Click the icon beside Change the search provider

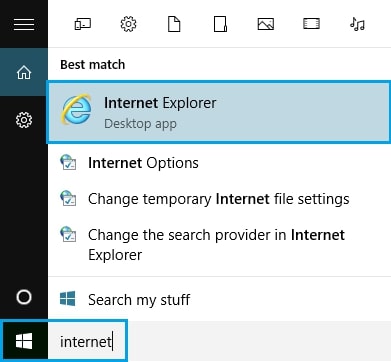(x=68, y=234)
